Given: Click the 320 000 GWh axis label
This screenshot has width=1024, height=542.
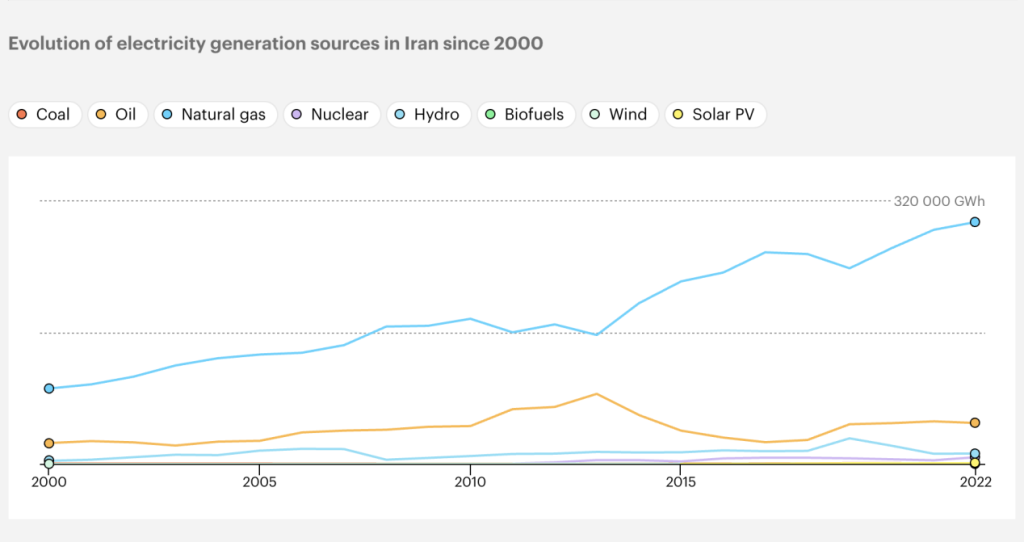Looking at the screenshot, I should (939, 201).
